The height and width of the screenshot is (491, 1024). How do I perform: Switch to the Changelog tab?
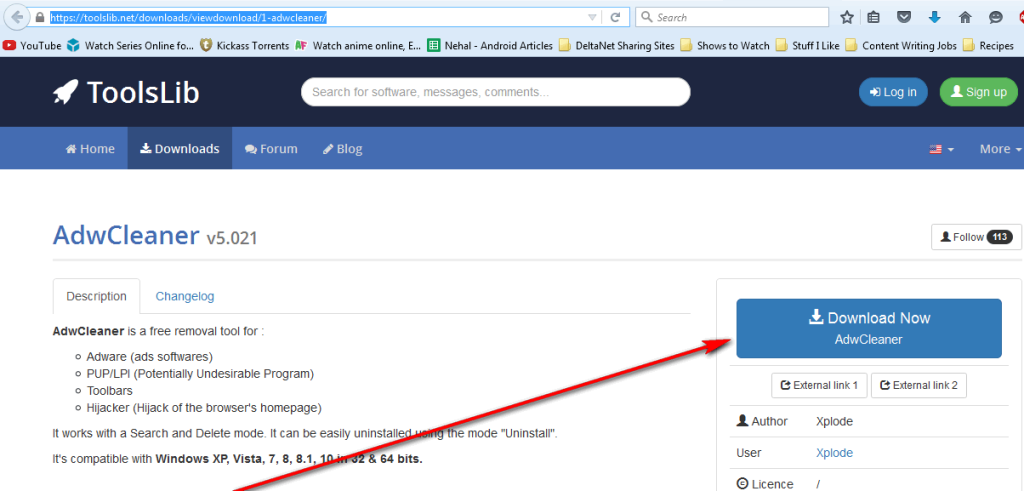185,296
